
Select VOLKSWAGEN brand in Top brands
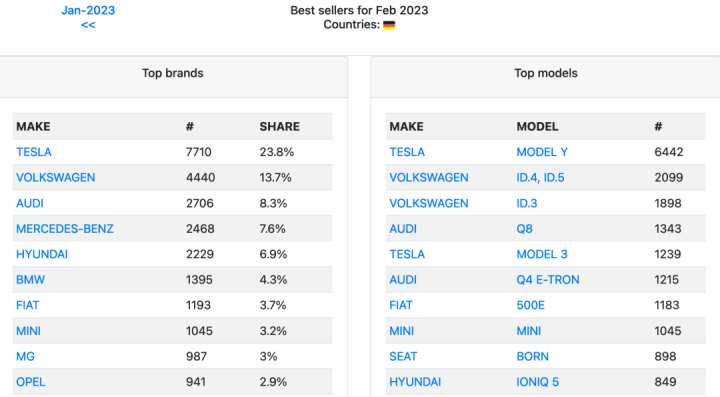[56, 178]
